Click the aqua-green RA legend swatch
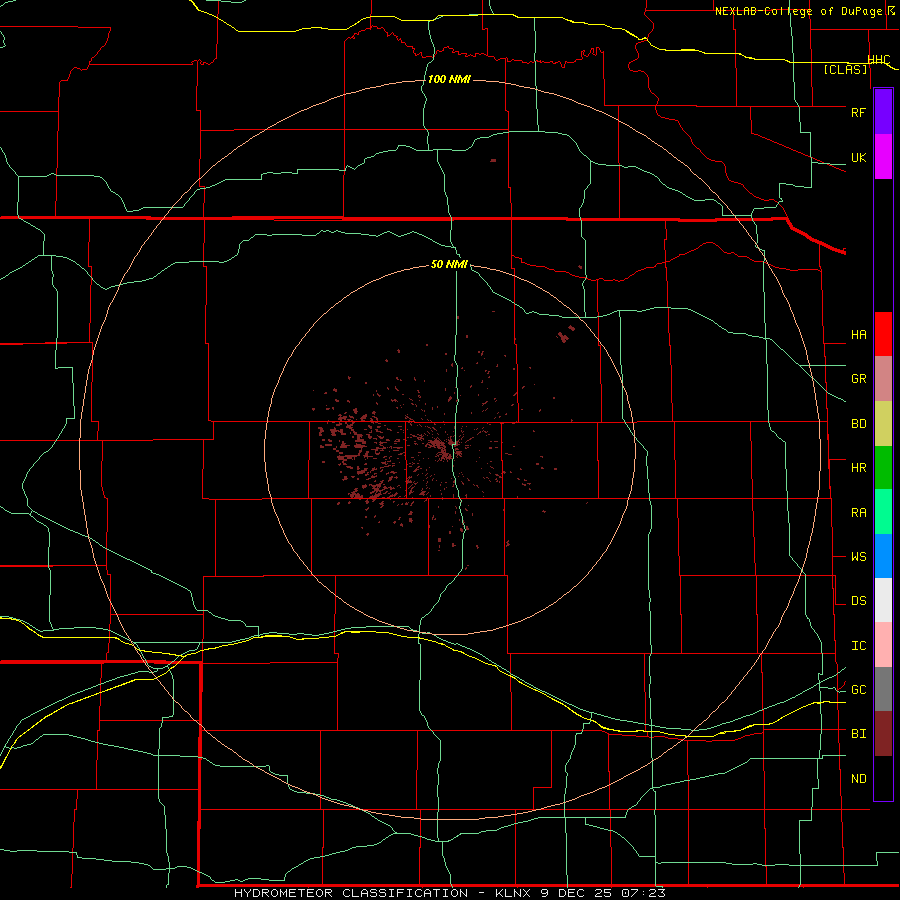Viewport: 900px width, 900px height. pyautogui.click(x=883, y=512)
